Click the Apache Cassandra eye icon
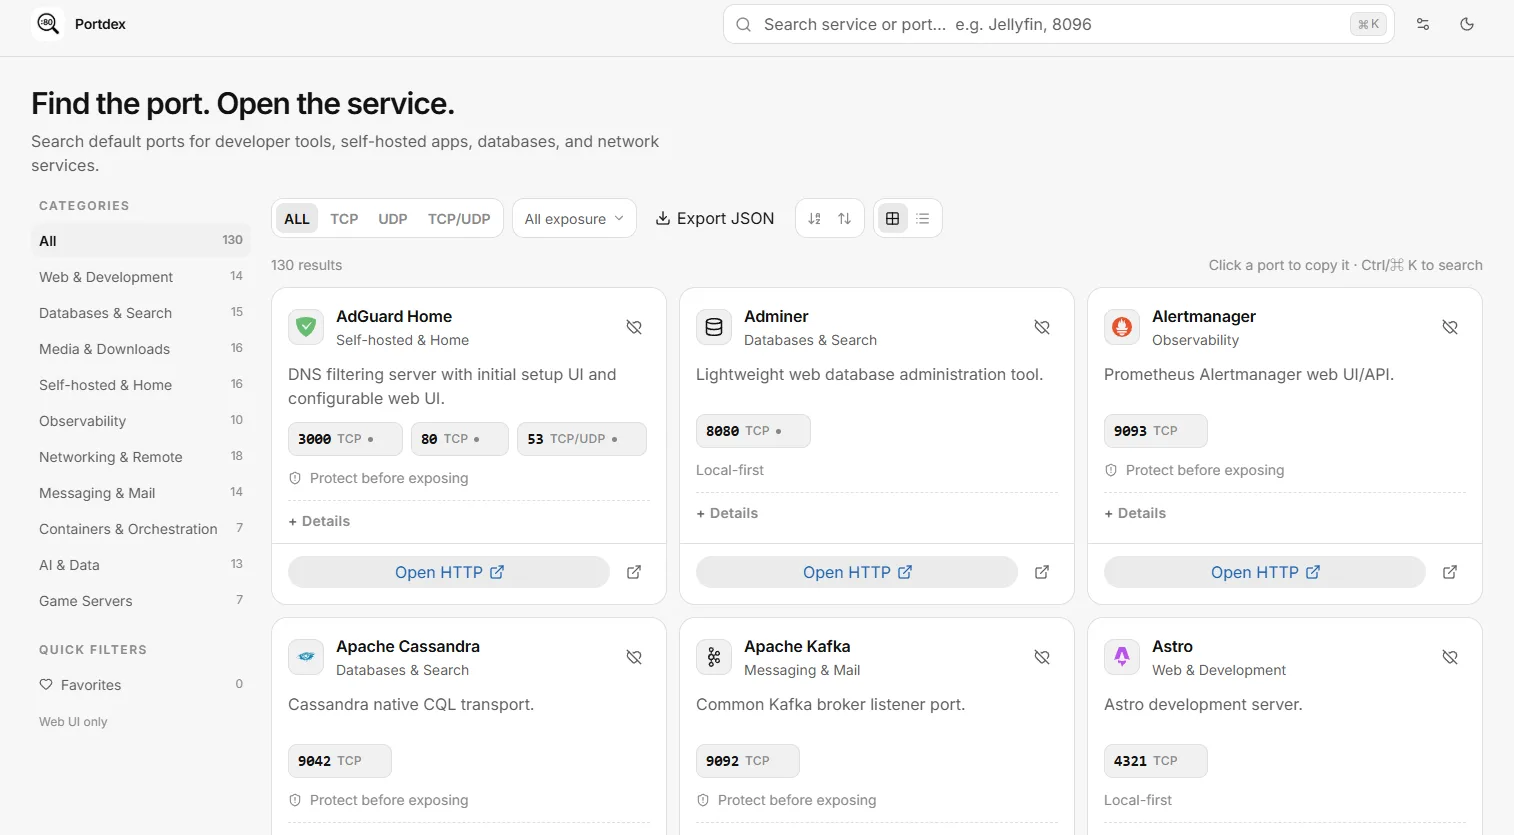Image resolution: width=1514 pixels, height=835 pixels. pyautogui.click(x=306, y=657)
